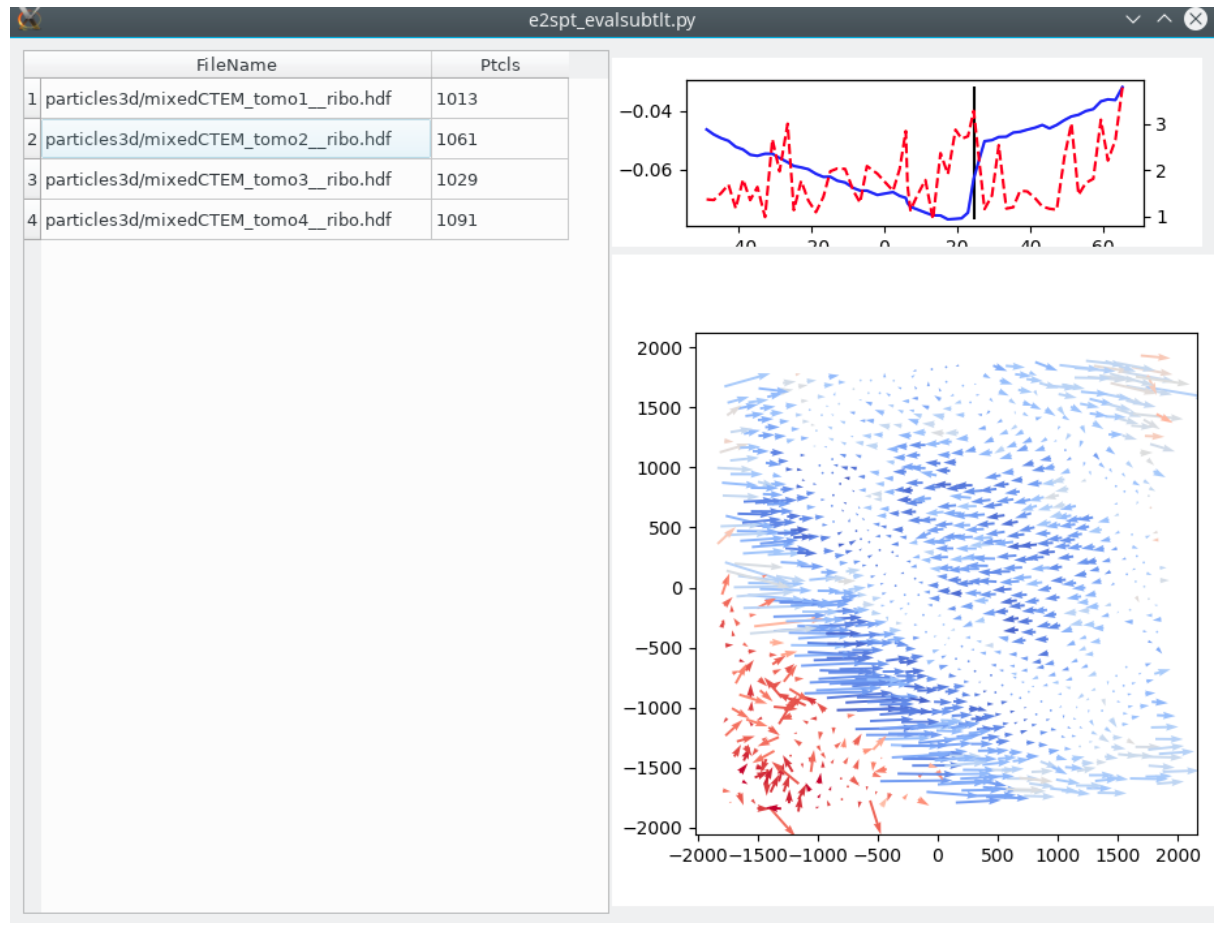Select the particle count cell 1091
The height and width of the screenshot is (934, 1230).
tap(500, 219)
